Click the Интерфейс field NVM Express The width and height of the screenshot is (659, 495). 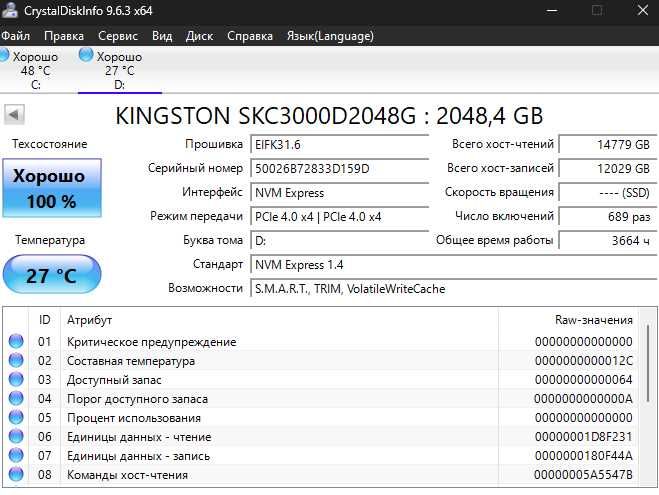pos(340,193)
